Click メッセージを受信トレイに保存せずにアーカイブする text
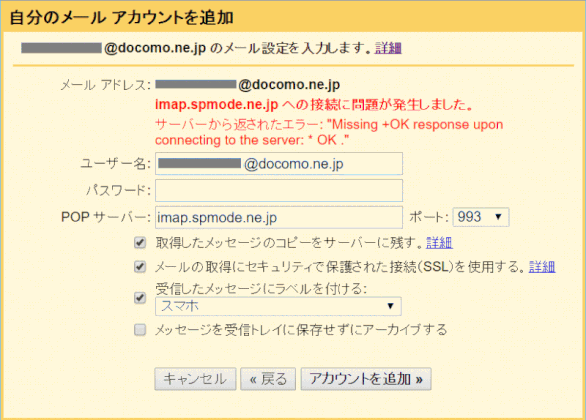The width and height of the screenshot is (586, 420). tap(301, 330)
